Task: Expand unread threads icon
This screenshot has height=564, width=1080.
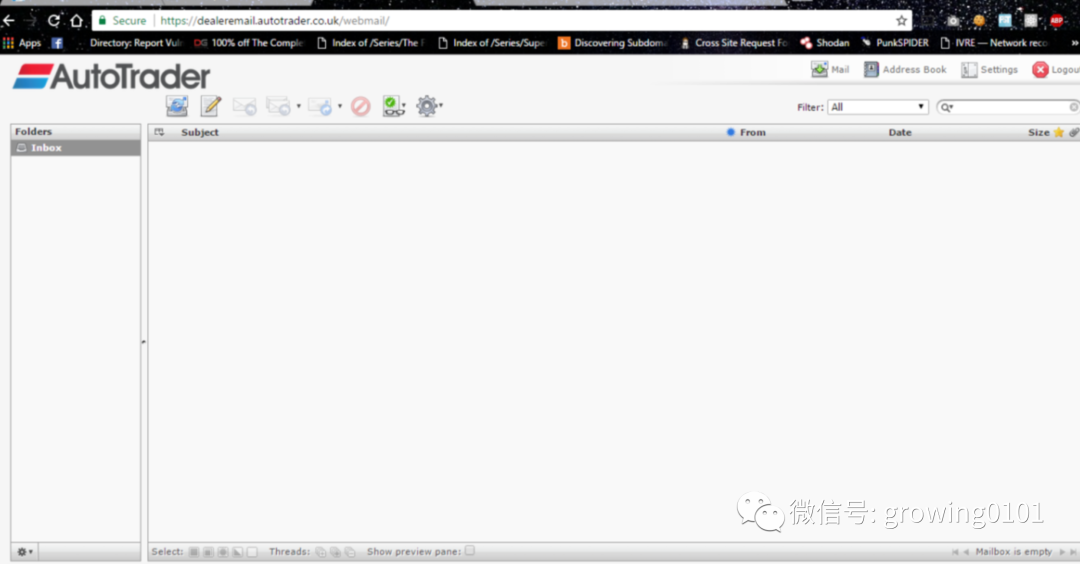Action: click(335, 552)
